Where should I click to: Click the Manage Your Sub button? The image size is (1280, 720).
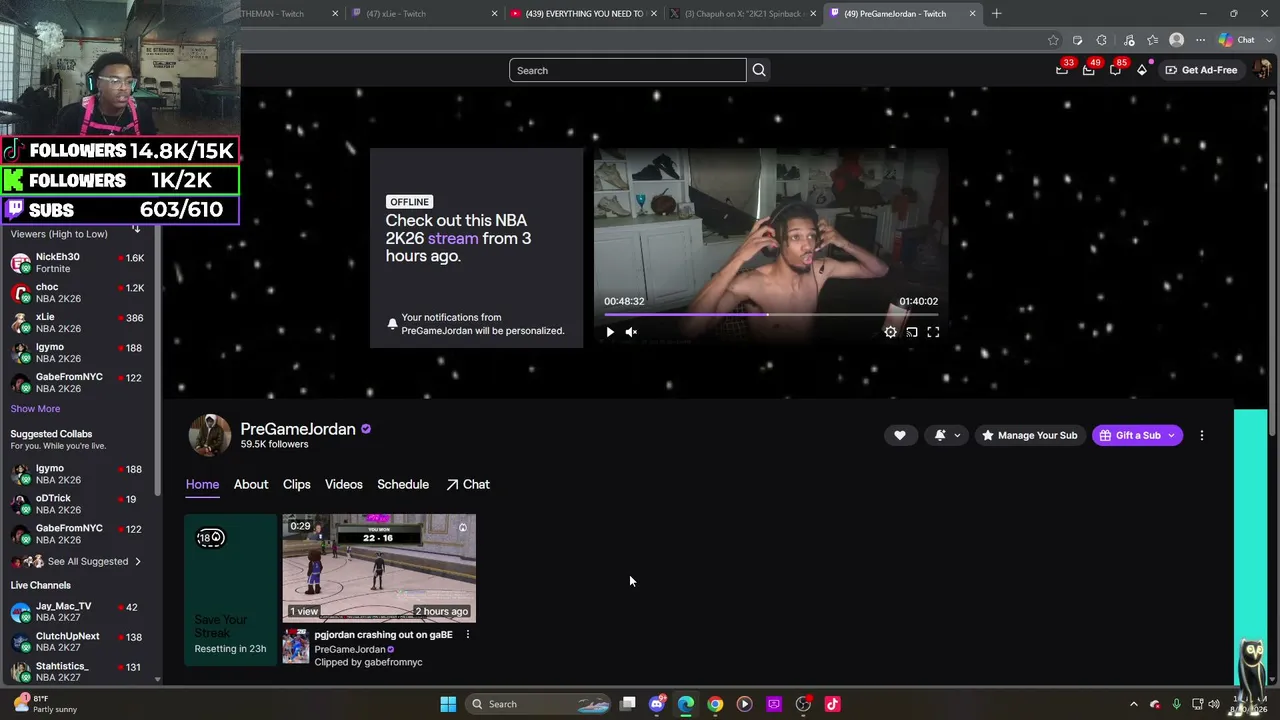[x=1030, y=435]
